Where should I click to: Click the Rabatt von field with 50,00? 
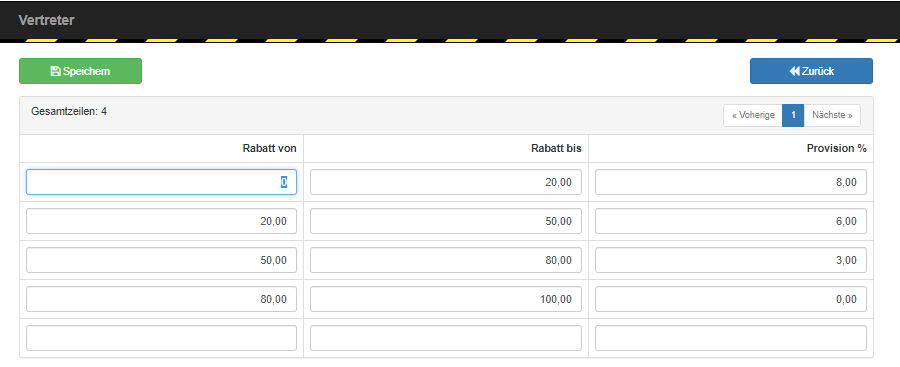pyautogui.click(x=161, y=260)
